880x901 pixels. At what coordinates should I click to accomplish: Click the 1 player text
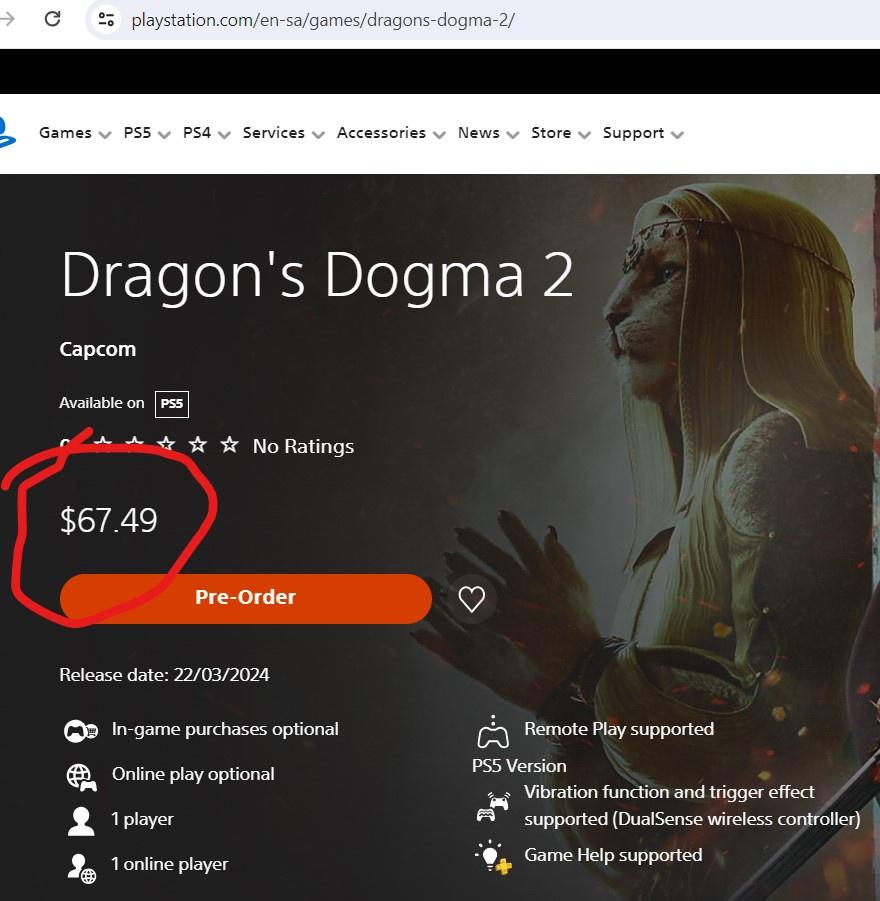pos(142,819)
